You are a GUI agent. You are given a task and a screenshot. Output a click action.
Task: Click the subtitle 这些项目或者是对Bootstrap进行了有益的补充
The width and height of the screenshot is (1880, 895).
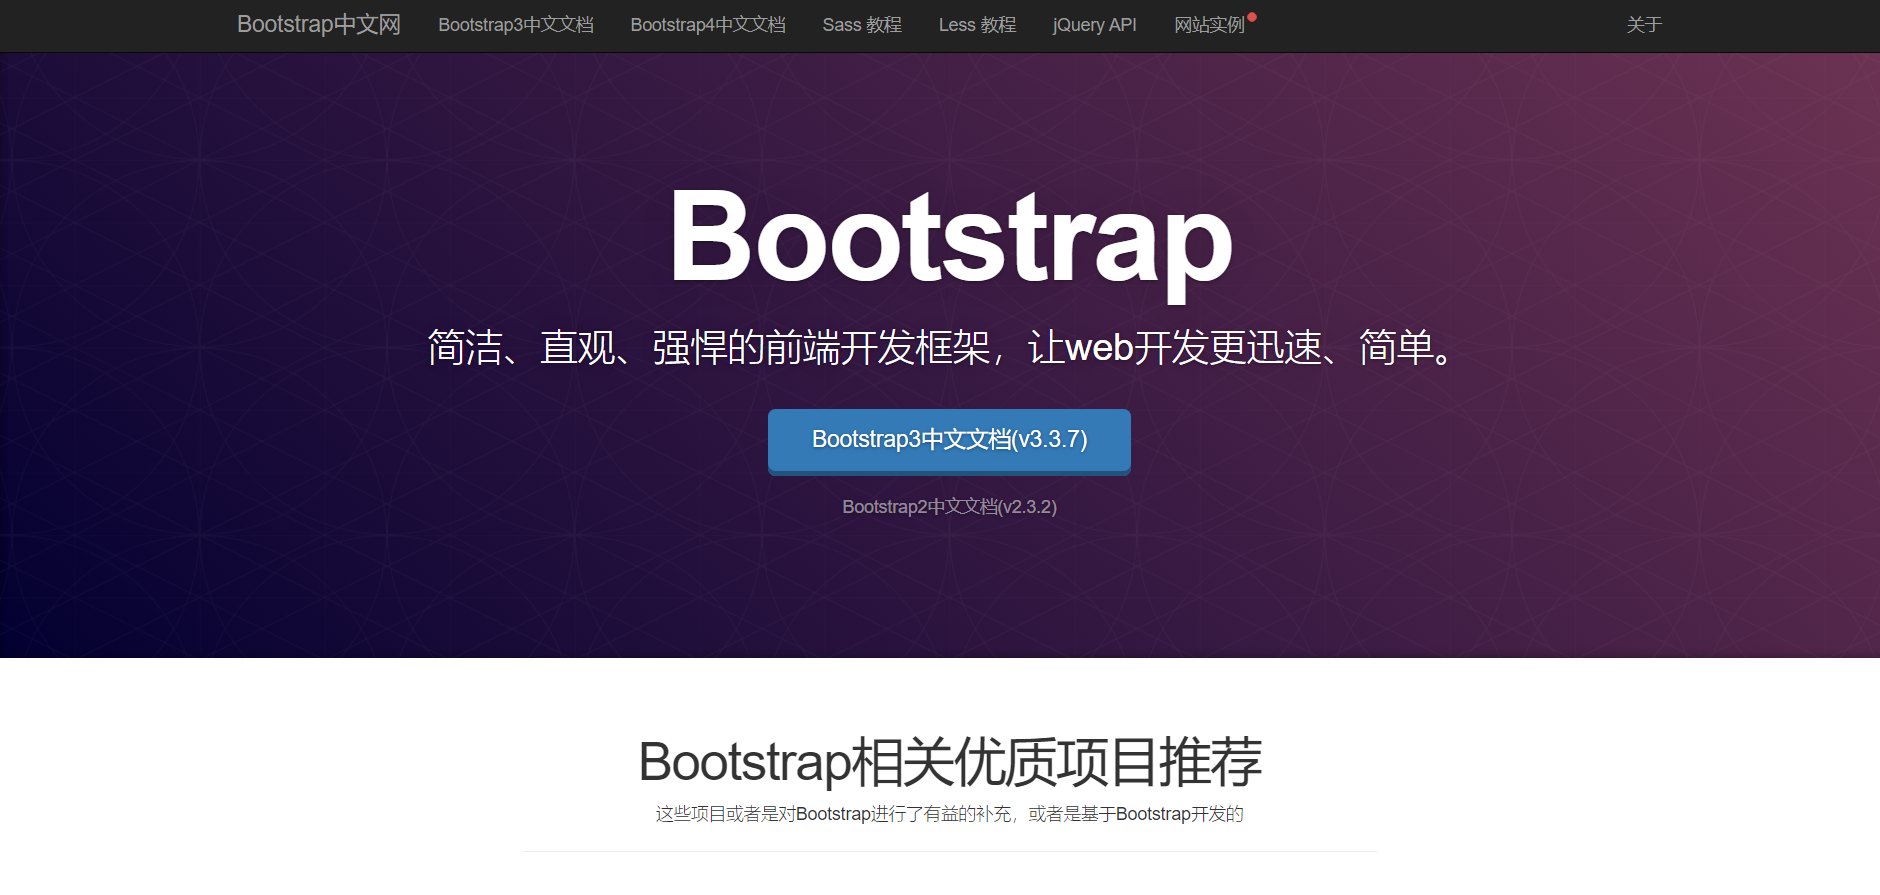(x=834, y=814)
